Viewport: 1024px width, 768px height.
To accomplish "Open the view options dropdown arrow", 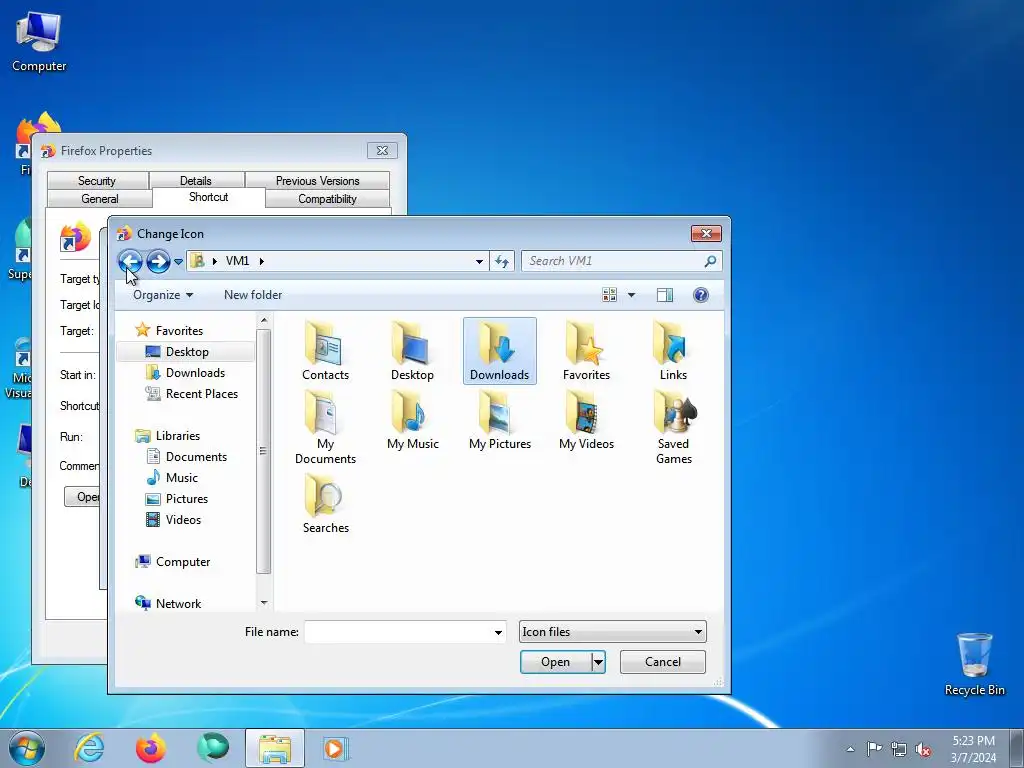I will point(631,295).
